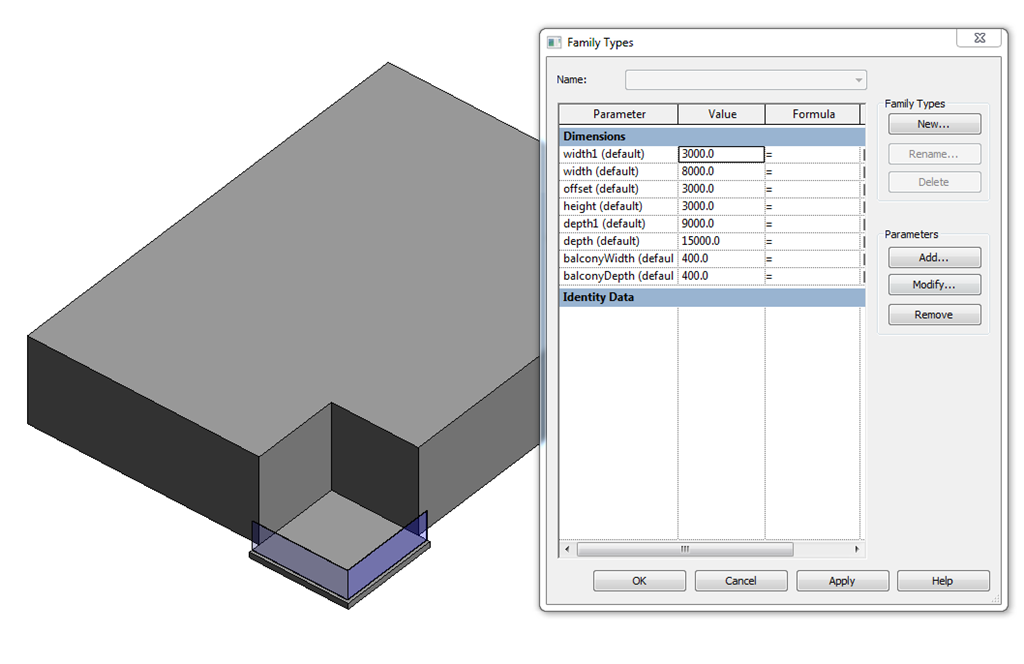Click the Parameter column header

(x=618, y=114)
